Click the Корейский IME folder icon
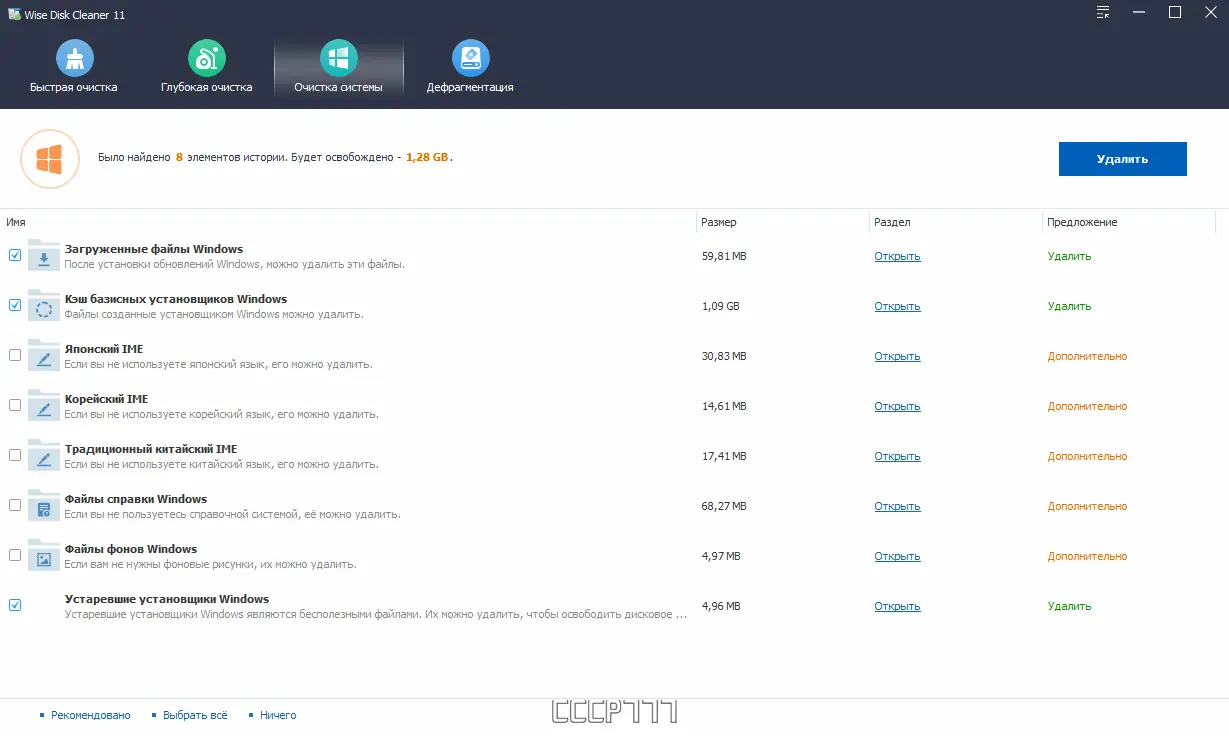The width and height of the screenshot is (1229, 736). coord(44,406)
